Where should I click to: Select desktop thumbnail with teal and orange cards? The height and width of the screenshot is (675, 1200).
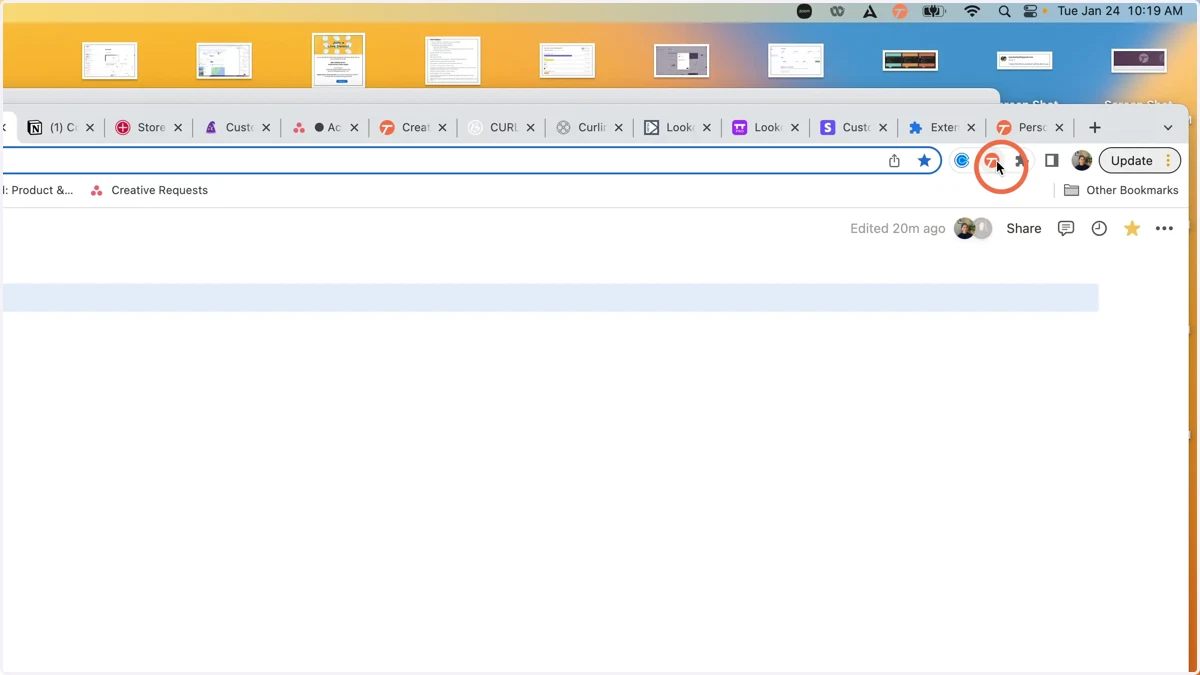pos(910,60)
